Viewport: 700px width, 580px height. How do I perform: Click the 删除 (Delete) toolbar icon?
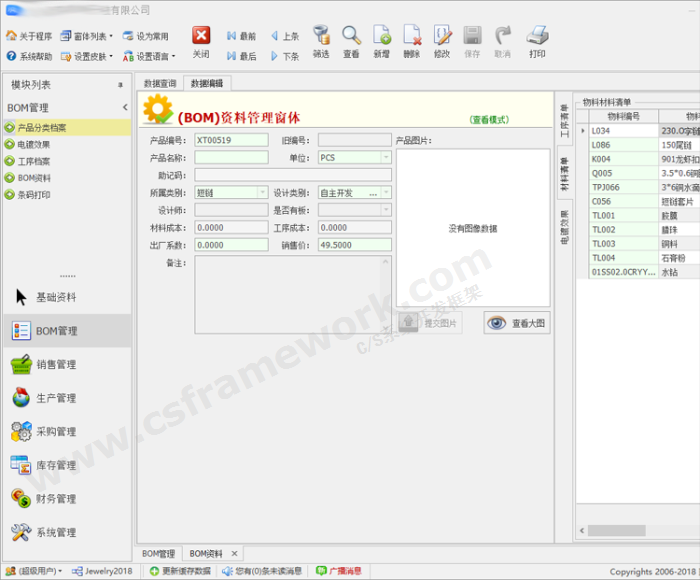point(411,41)
